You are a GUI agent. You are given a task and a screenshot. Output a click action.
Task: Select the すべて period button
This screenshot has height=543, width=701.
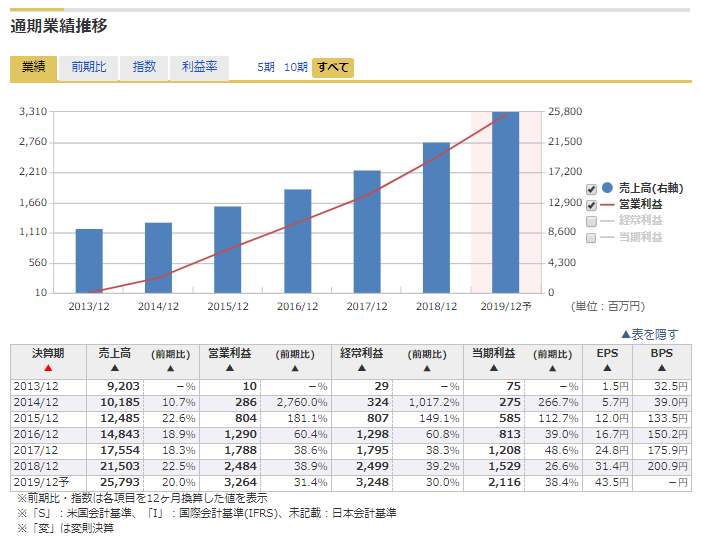[x=333, y=67]
